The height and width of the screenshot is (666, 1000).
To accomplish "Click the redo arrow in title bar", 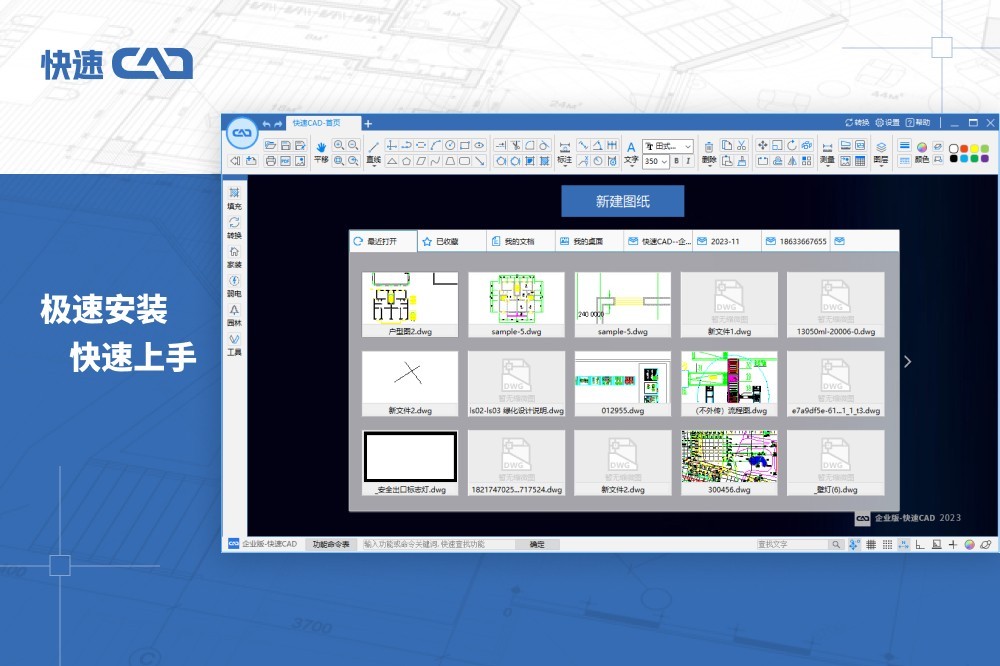I will (x=277, y=124).
